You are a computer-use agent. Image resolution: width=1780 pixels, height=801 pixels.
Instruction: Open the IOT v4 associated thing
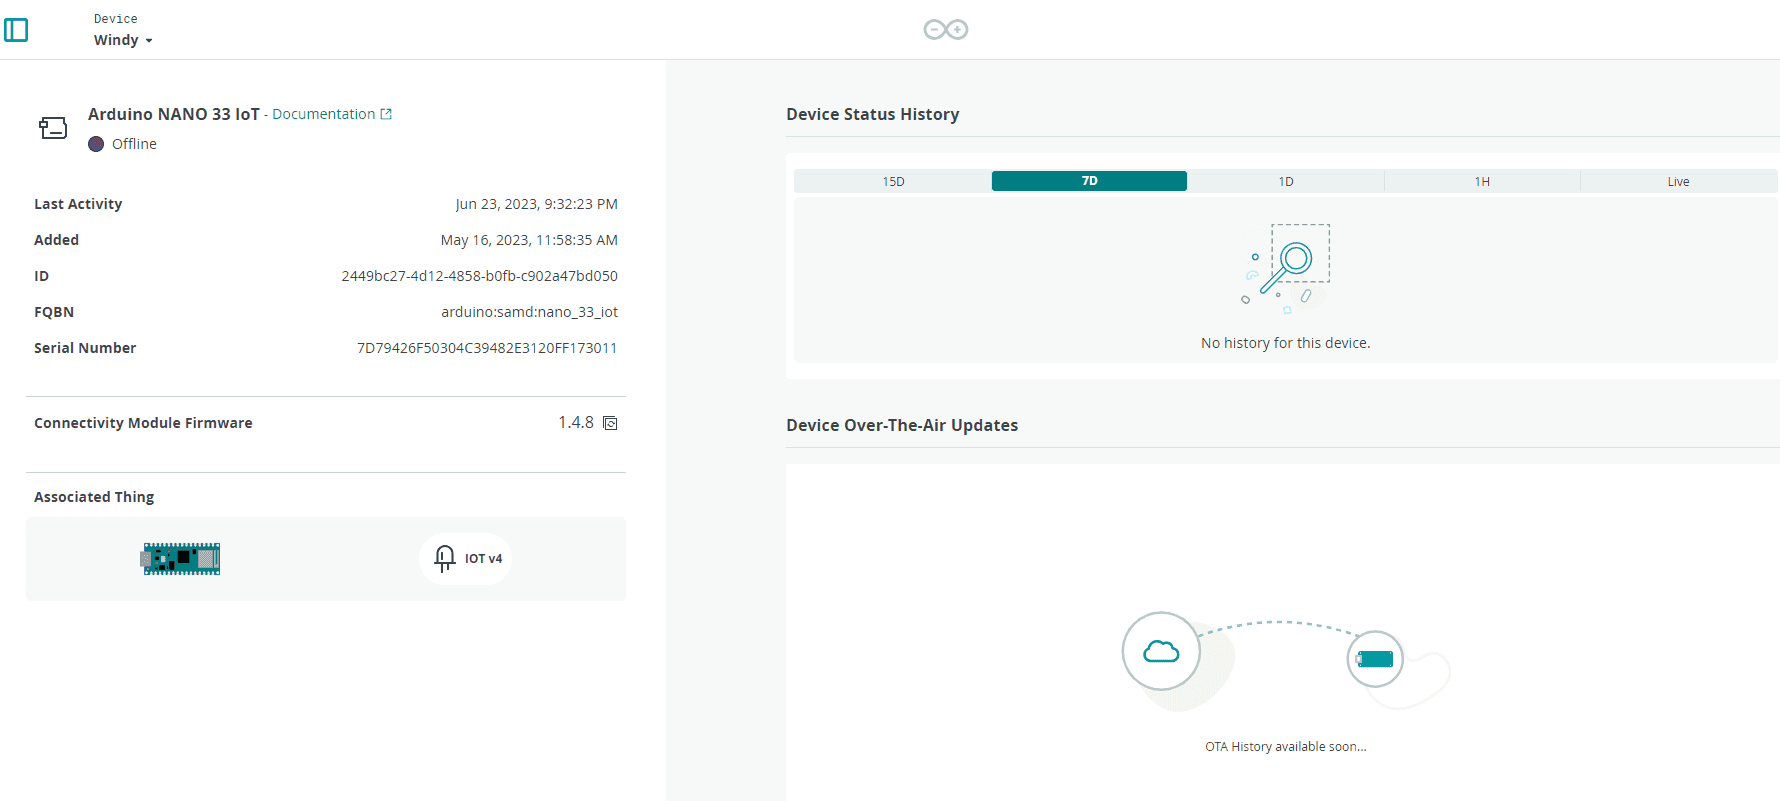point(466,559)
